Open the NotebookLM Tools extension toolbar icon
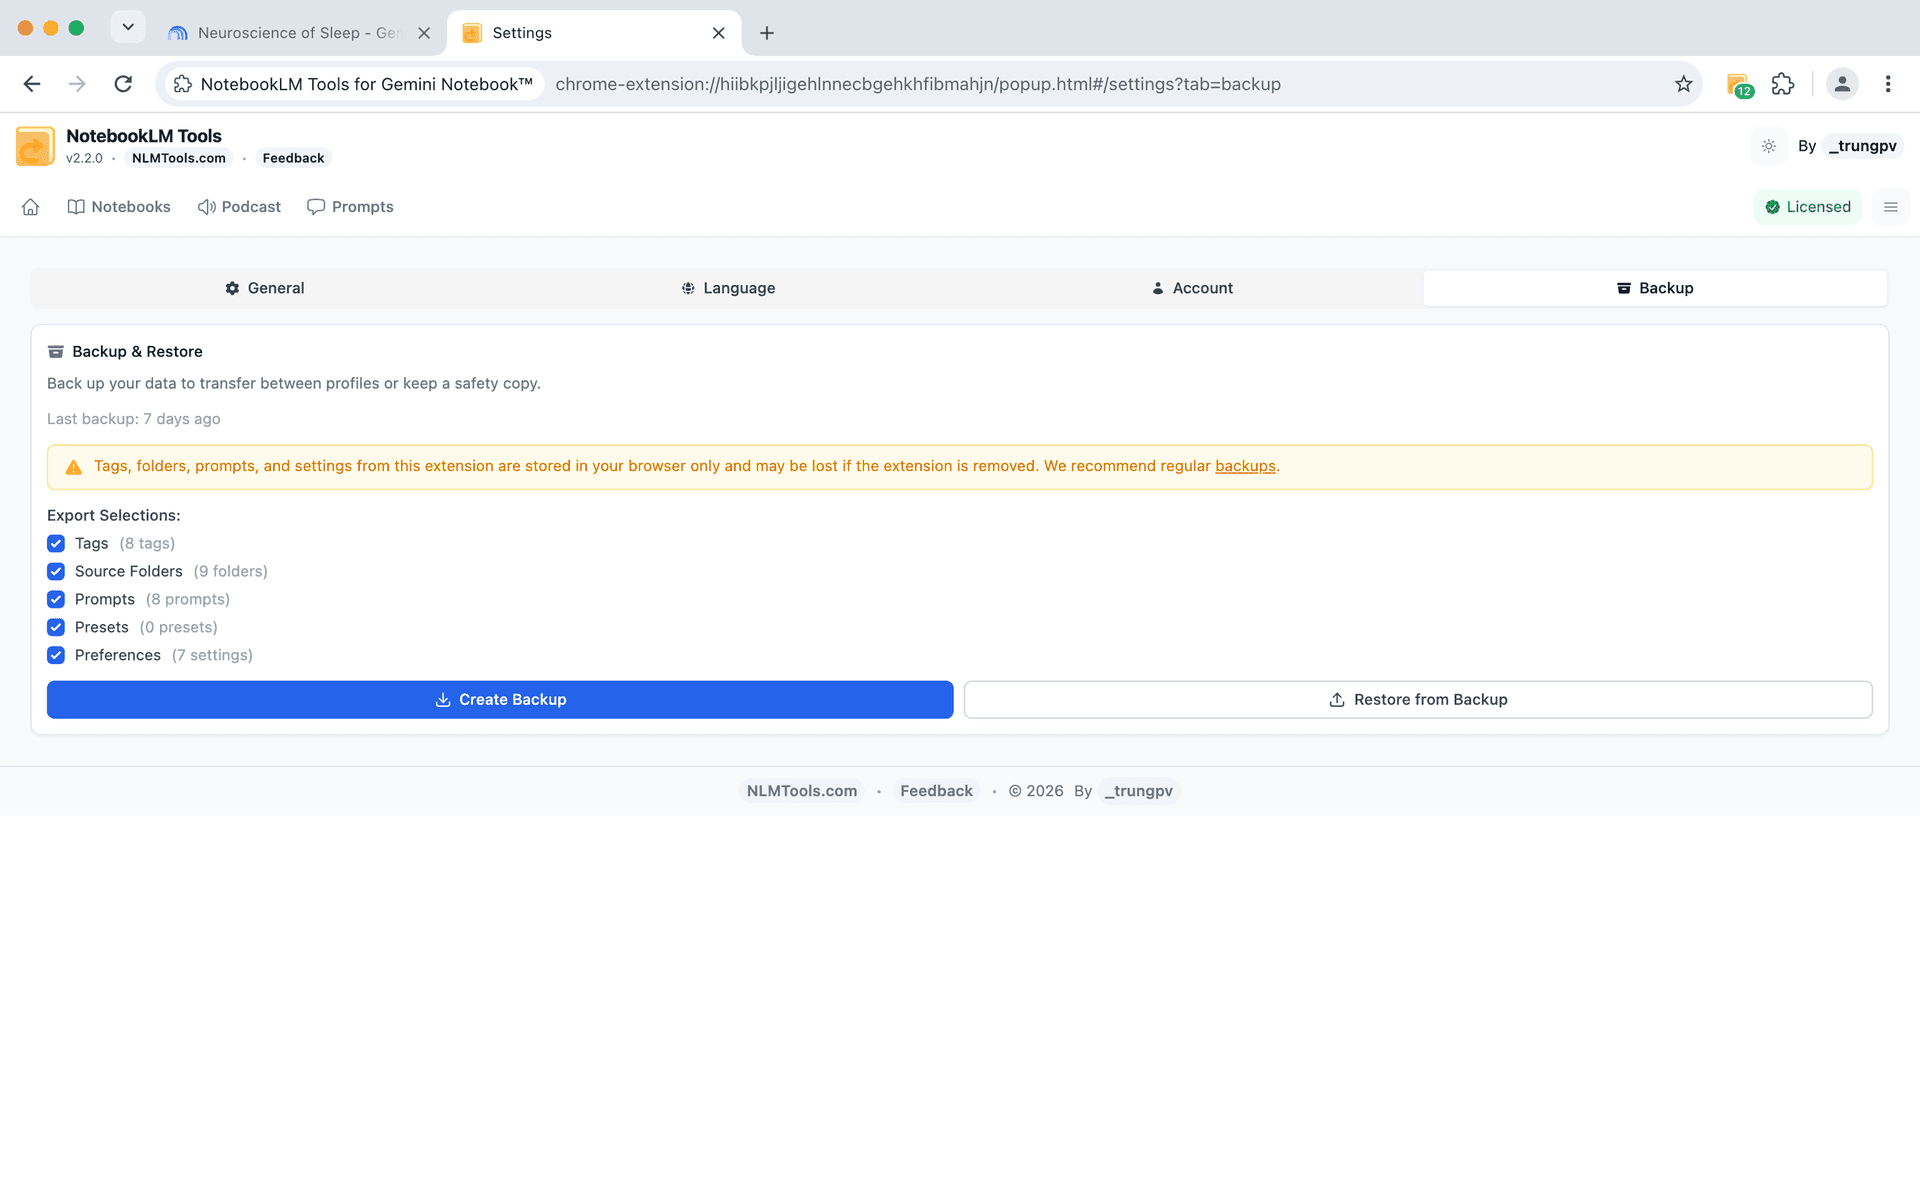The height and width of the screenshot is (1200, 1920). [x=1739, y=84]
